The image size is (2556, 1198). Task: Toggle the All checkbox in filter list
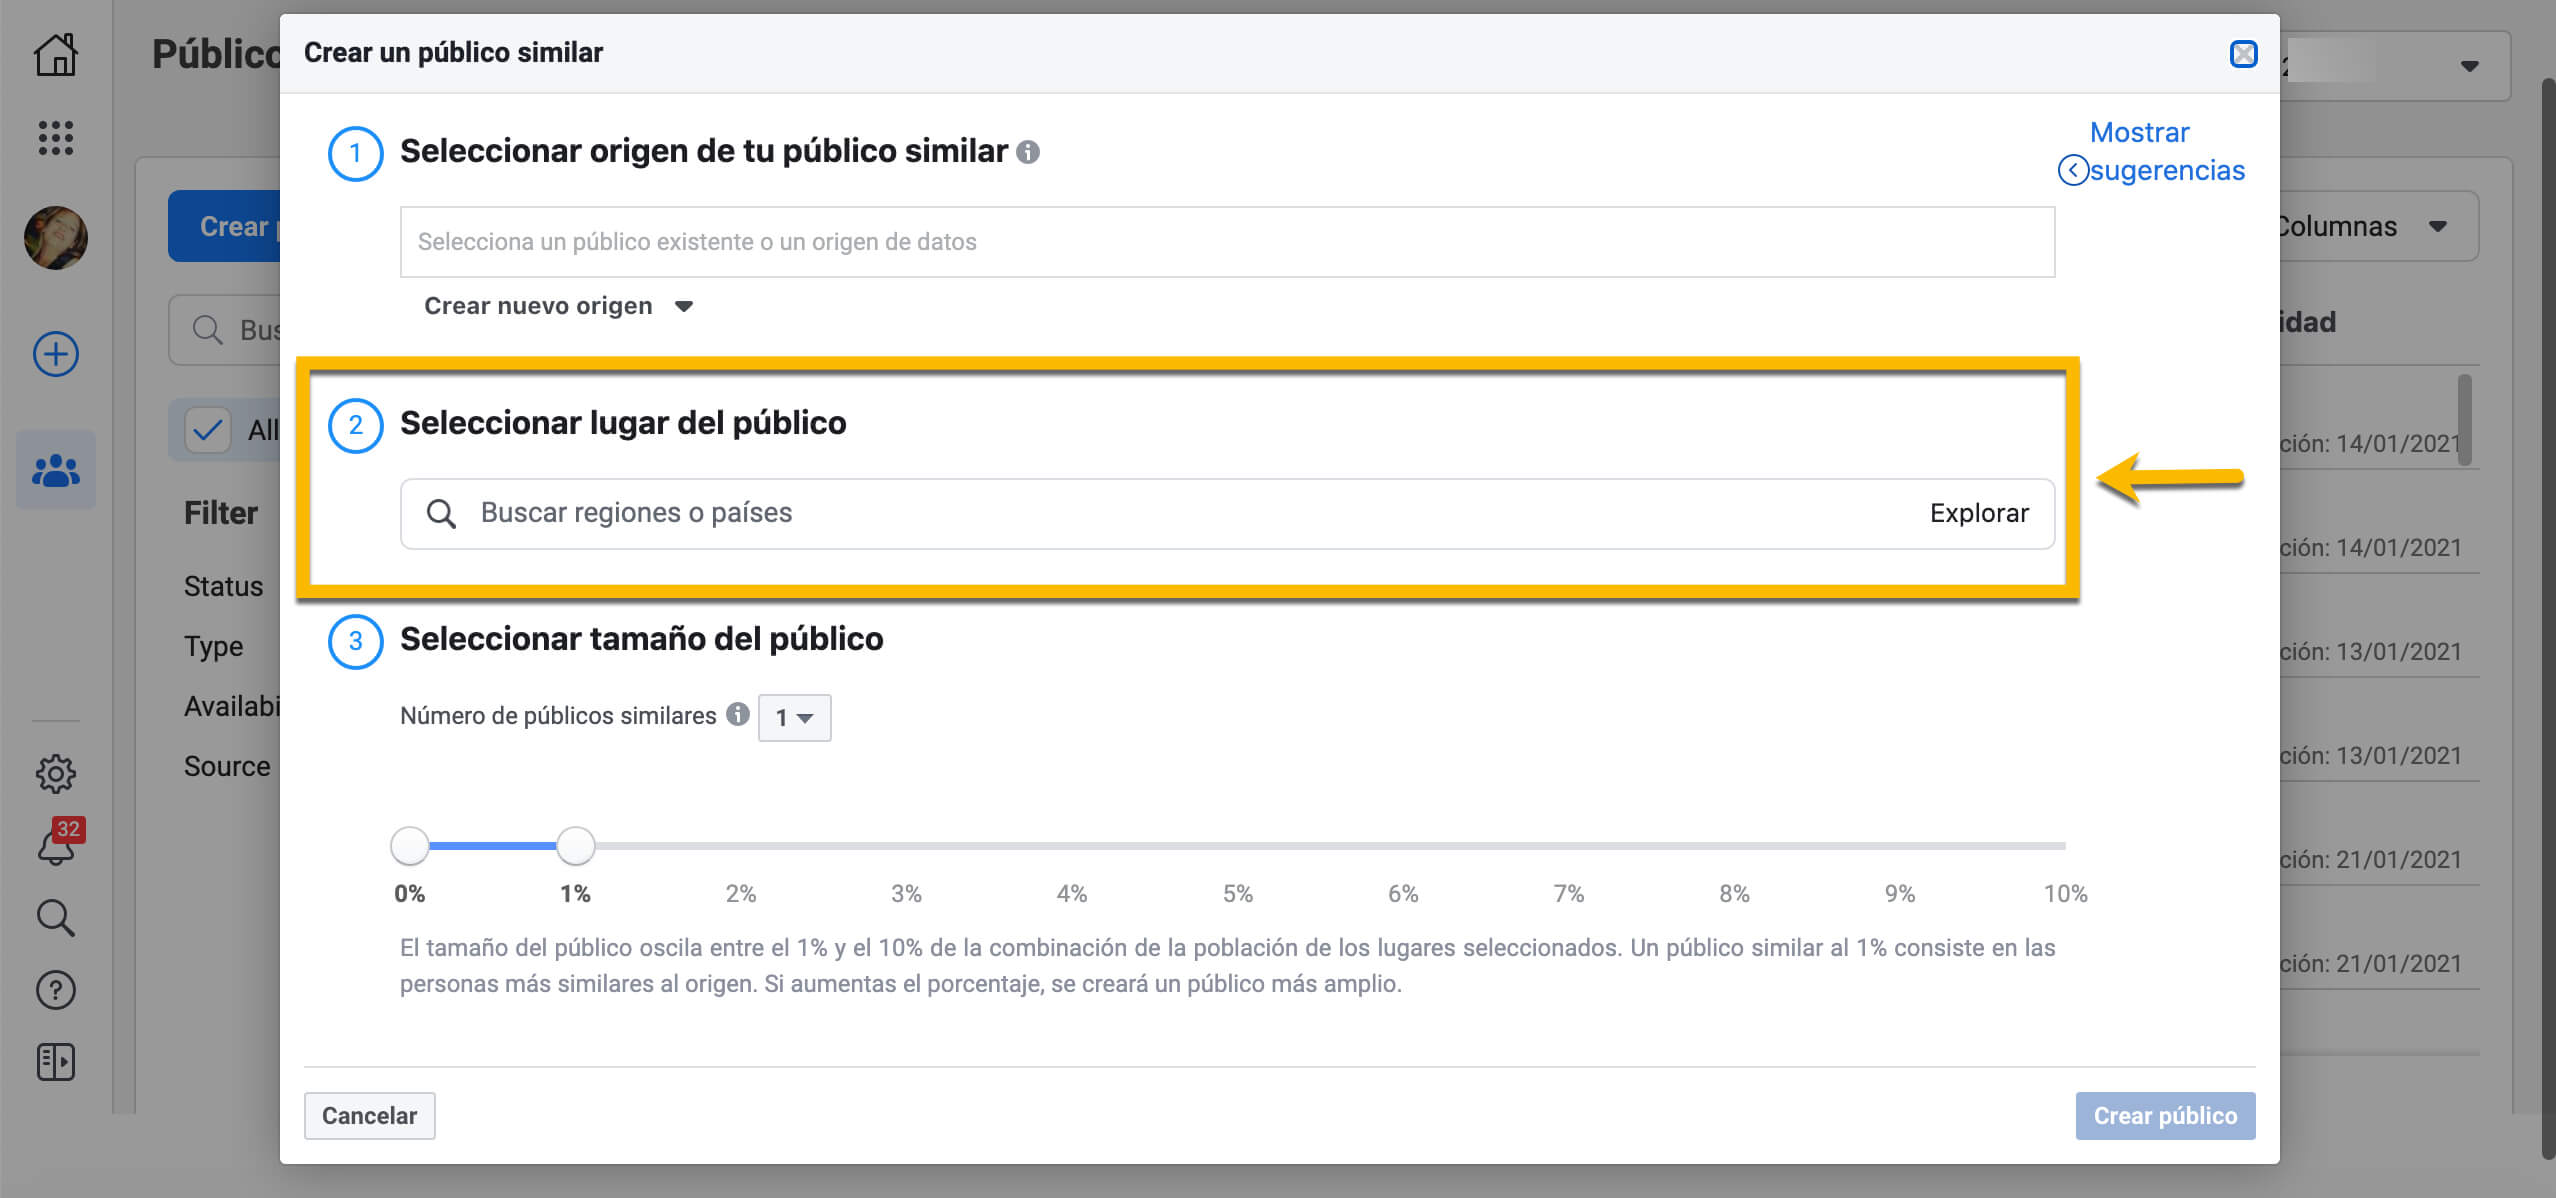[208, 430]
